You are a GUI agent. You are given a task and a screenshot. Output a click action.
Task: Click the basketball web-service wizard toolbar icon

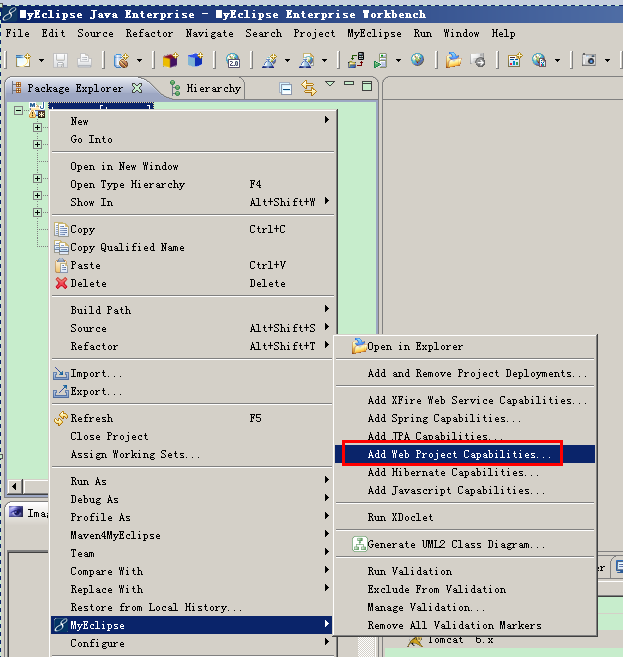pyautogui.click(x=121, y=61)
